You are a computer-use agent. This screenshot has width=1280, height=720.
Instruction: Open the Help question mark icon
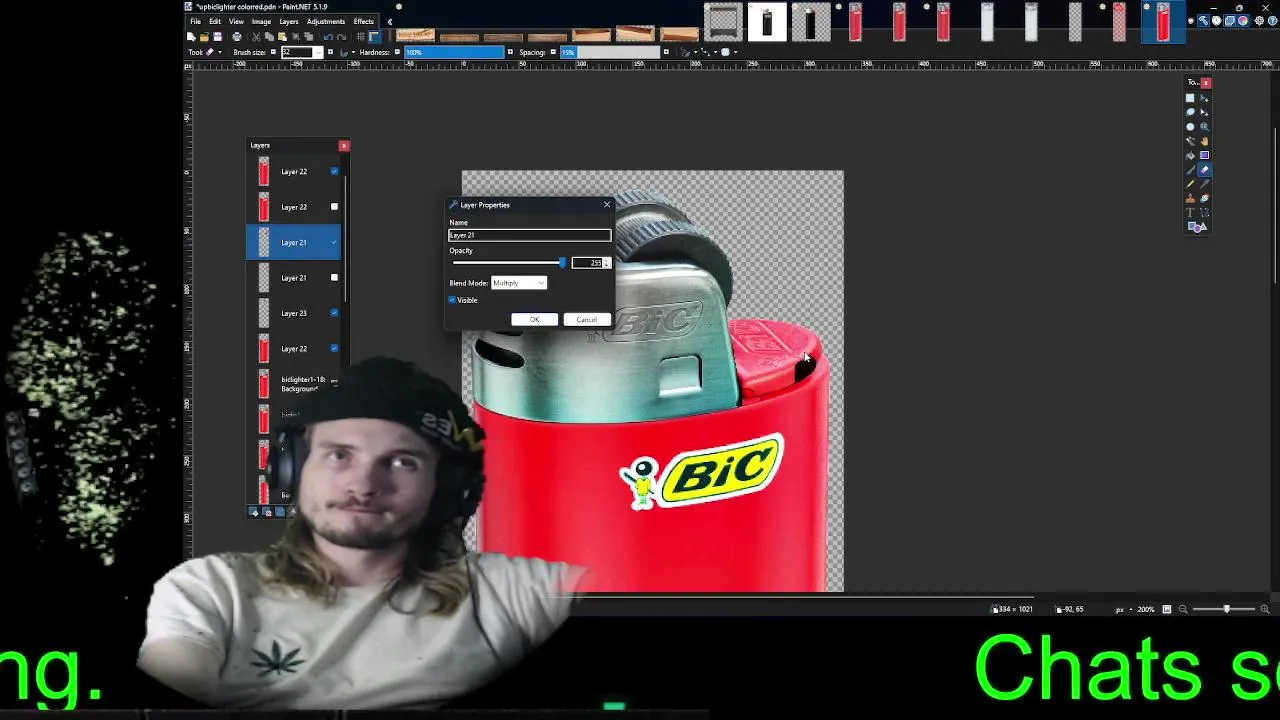(x=1272, y=20)
